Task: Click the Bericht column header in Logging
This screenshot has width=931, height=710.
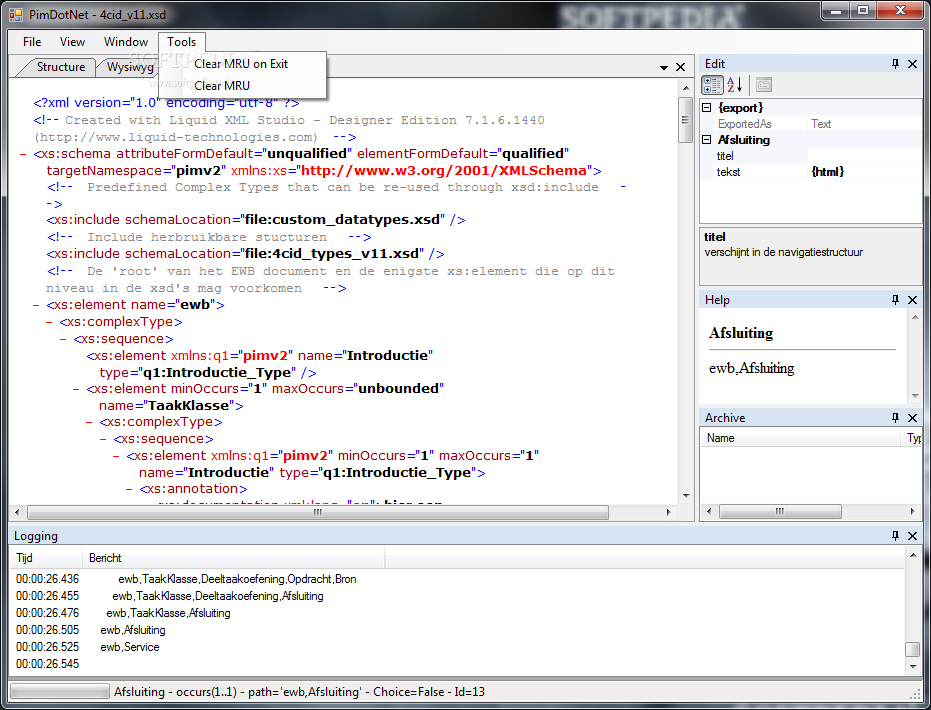Action: pyautogui.click(x=233, y=558)
